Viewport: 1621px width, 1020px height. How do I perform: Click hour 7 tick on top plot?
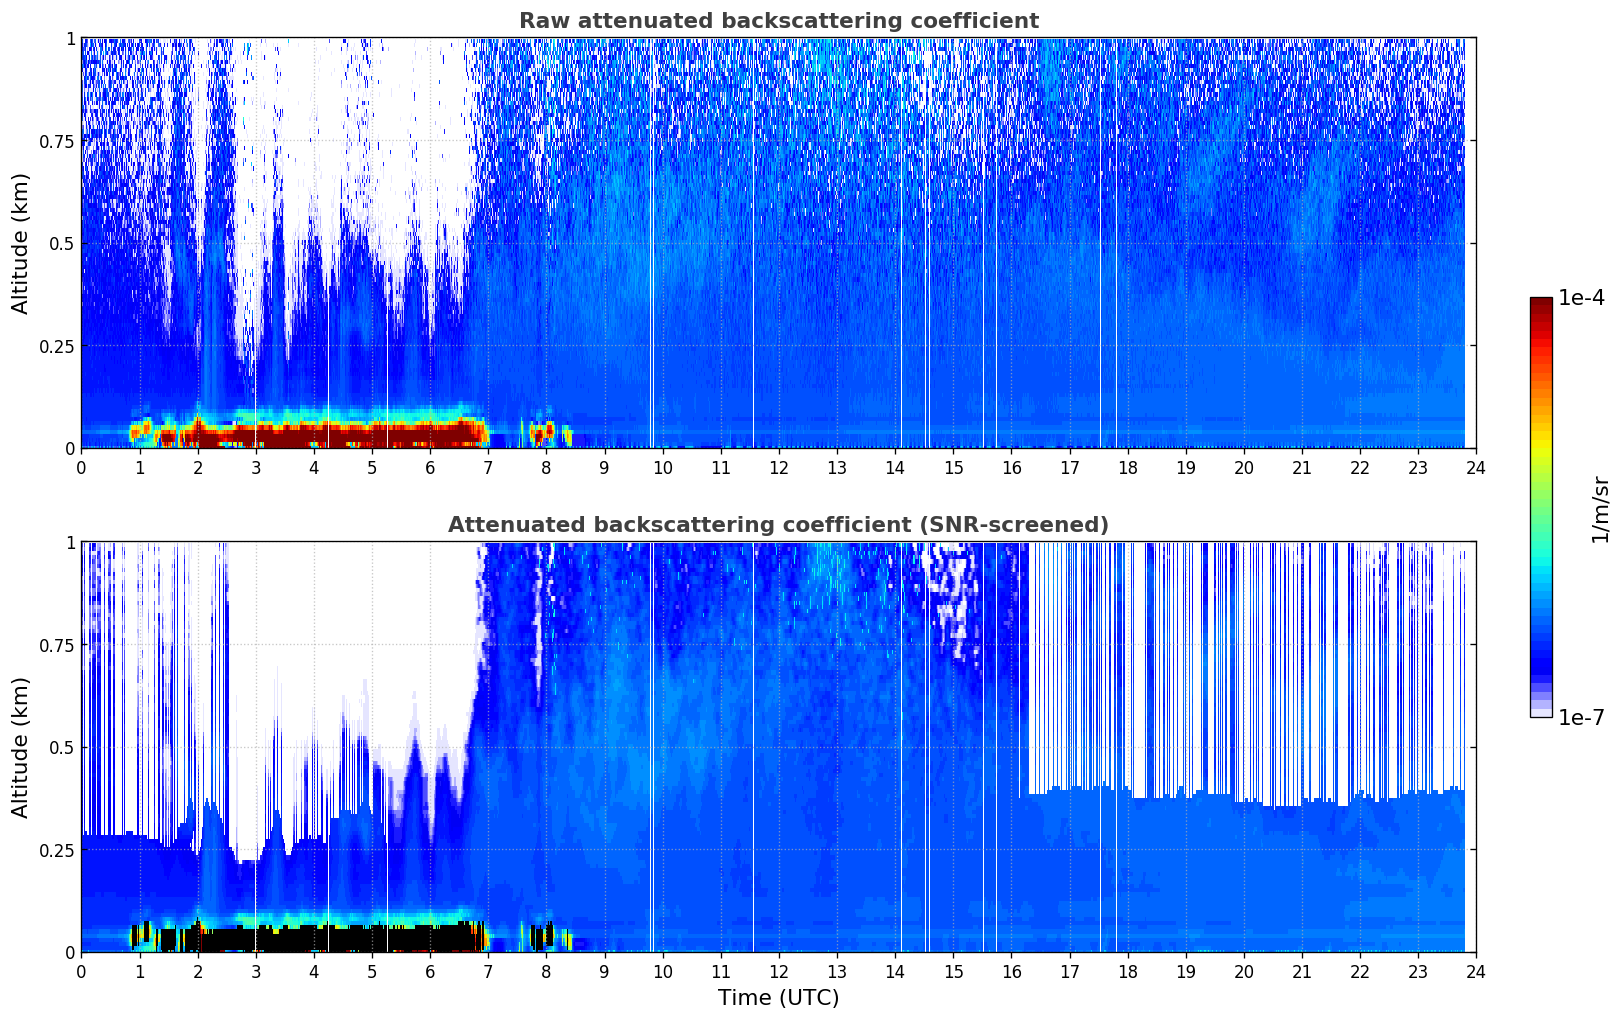click(488, 467)
